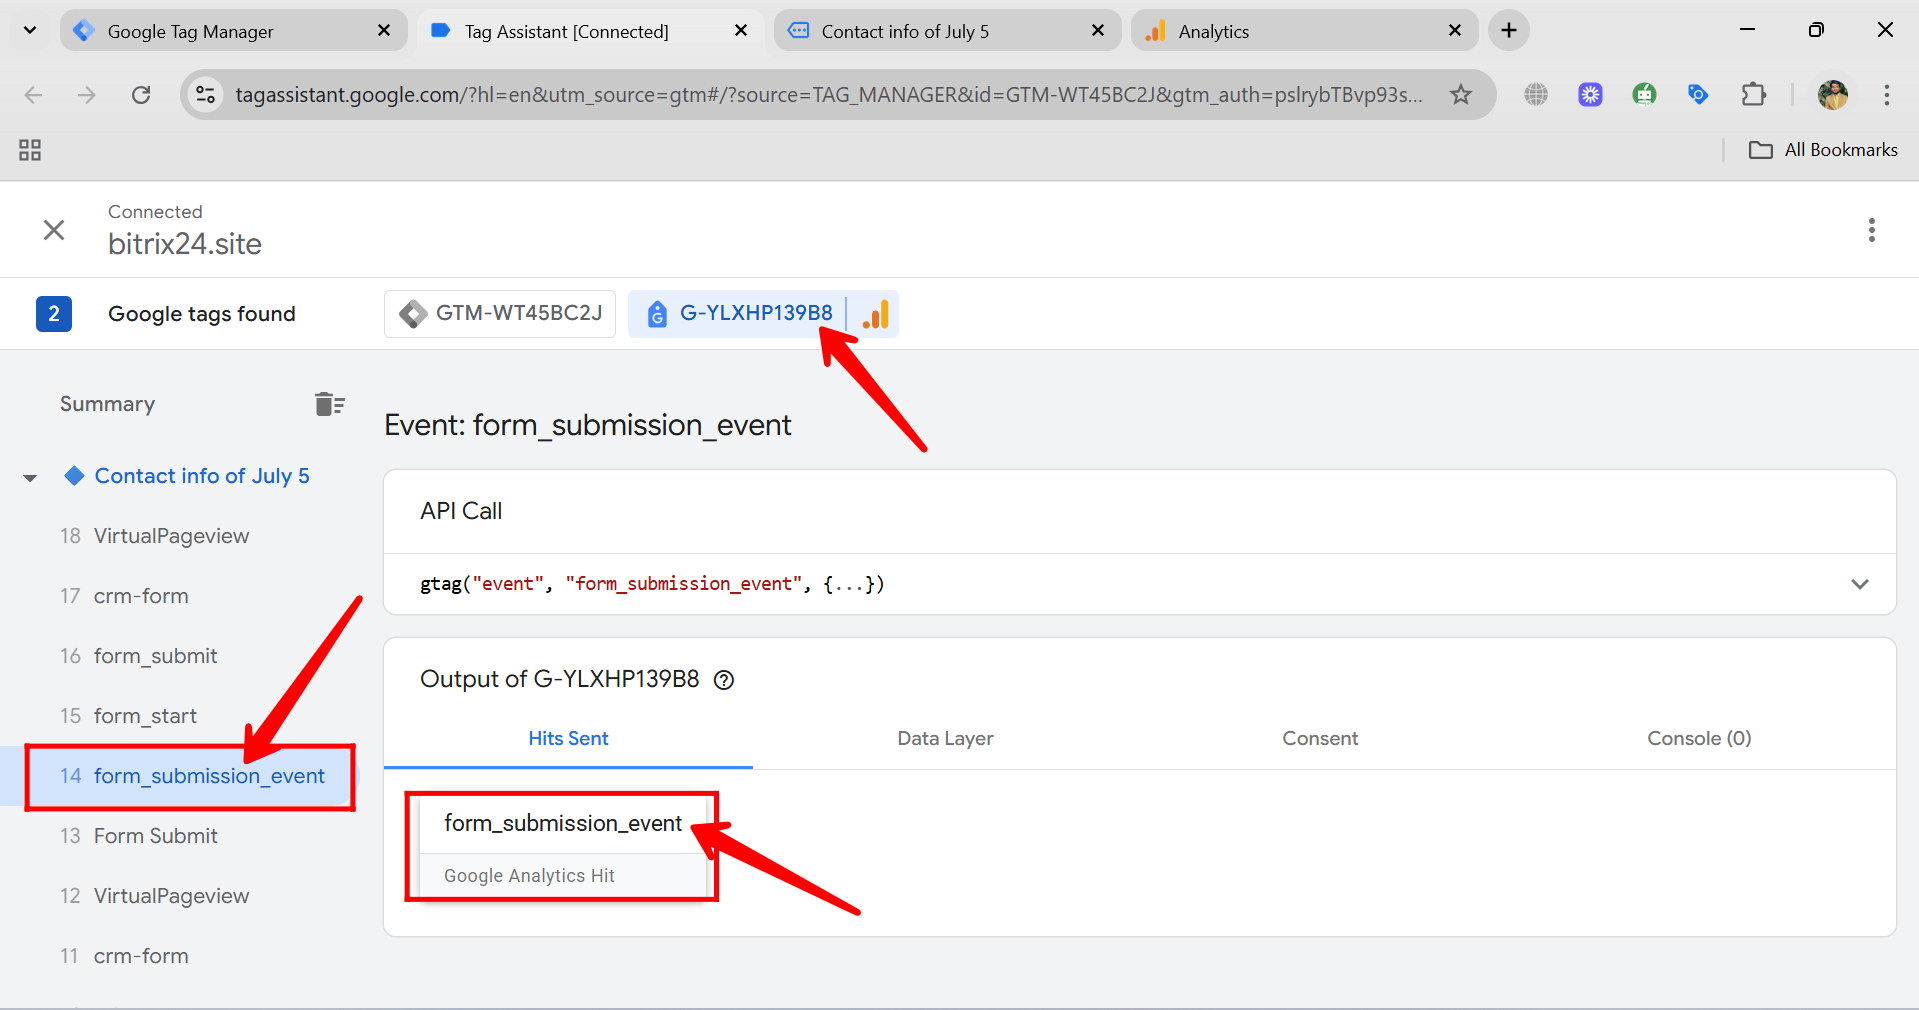Viewport: 1919px width, 1010px height.
Task: Click the clear events trash icon beside Summary
Action: click(329, 404)
